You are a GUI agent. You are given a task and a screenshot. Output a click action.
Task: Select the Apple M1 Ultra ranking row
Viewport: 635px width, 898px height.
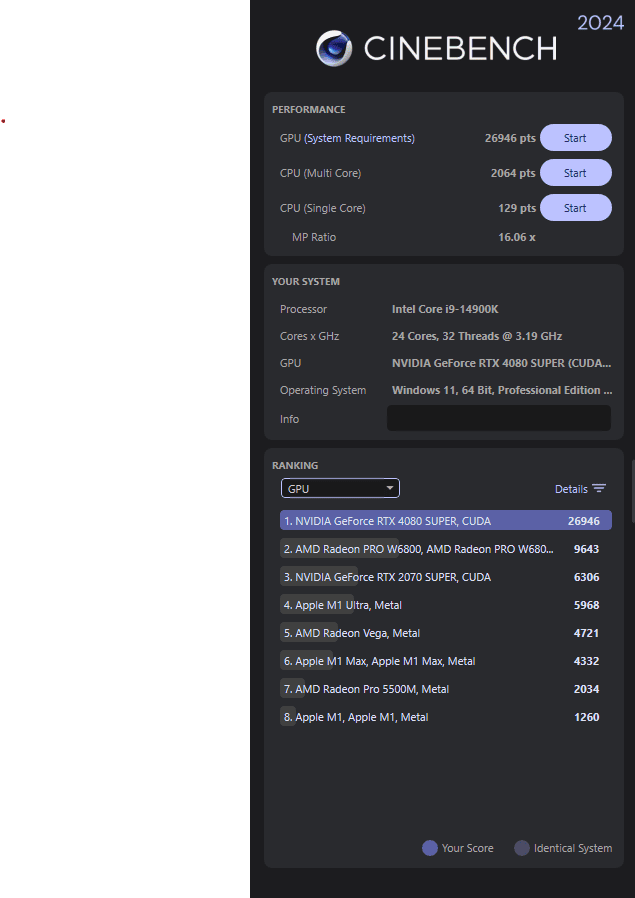click(446, 605)
